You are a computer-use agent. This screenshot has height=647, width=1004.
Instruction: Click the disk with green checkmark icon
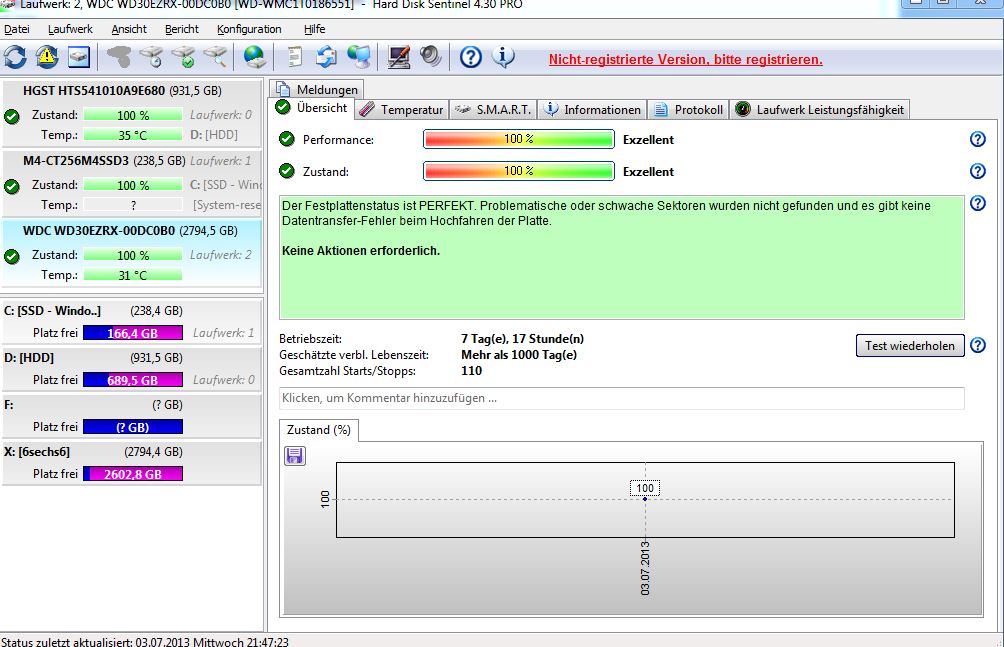point(184,57)
